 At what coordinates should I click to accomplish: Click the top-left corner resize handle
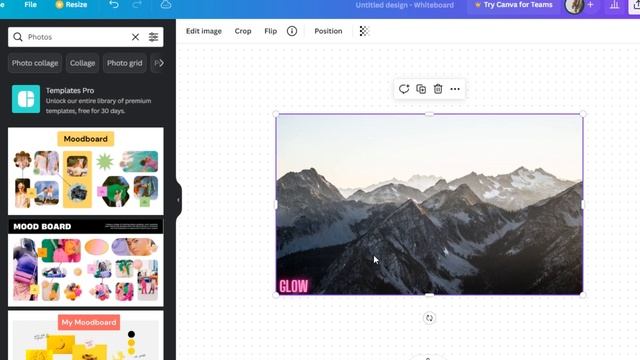276,115
